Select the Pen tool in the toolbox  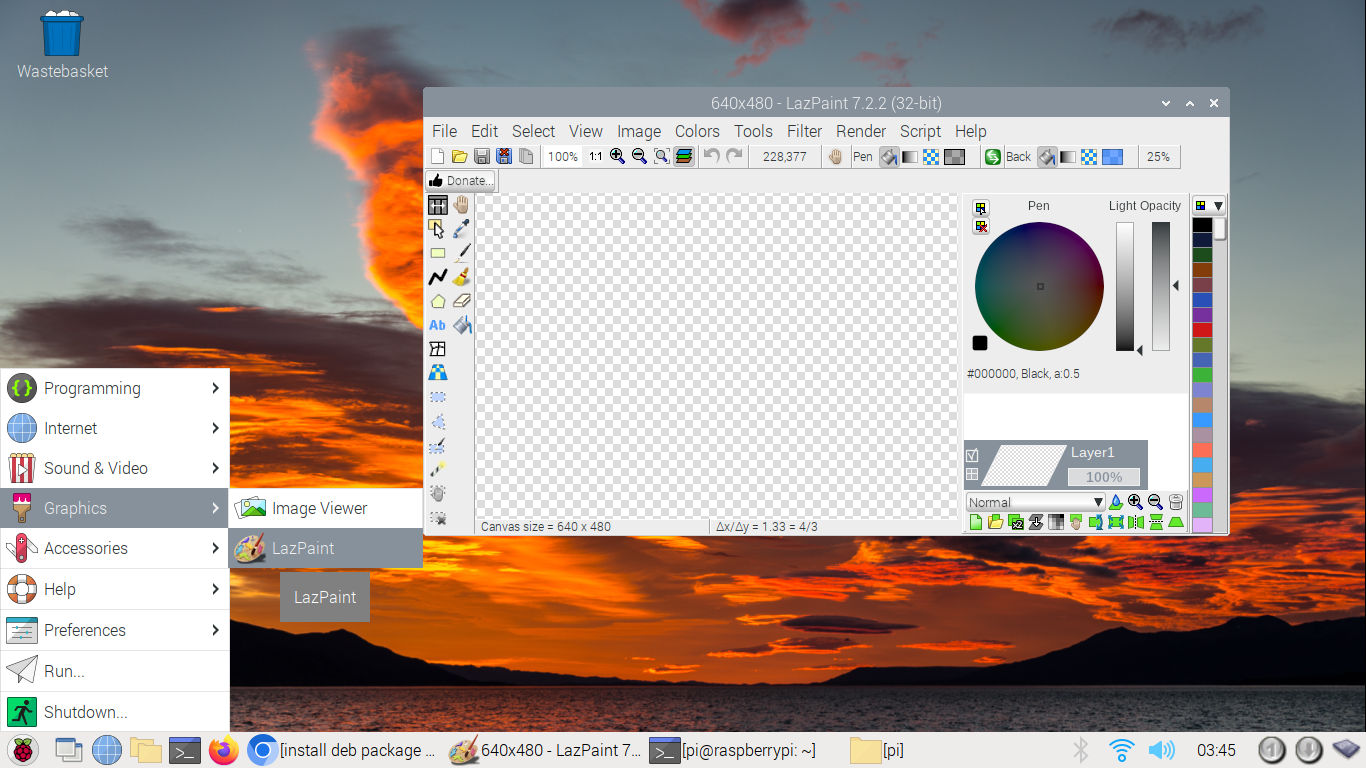coord(461,252)
